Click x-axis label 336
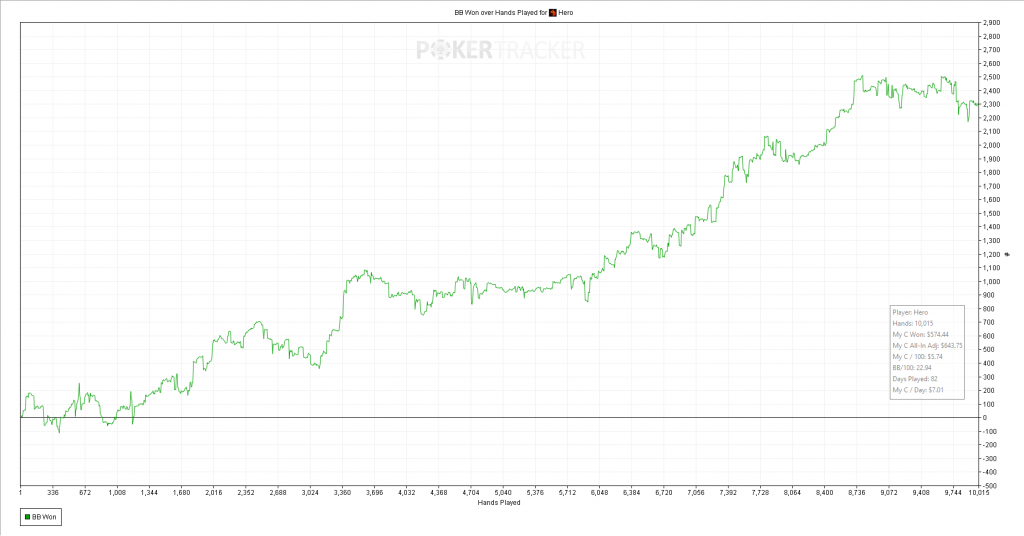The width and height of the screenshot is (1024, 536). coord(53,493)
